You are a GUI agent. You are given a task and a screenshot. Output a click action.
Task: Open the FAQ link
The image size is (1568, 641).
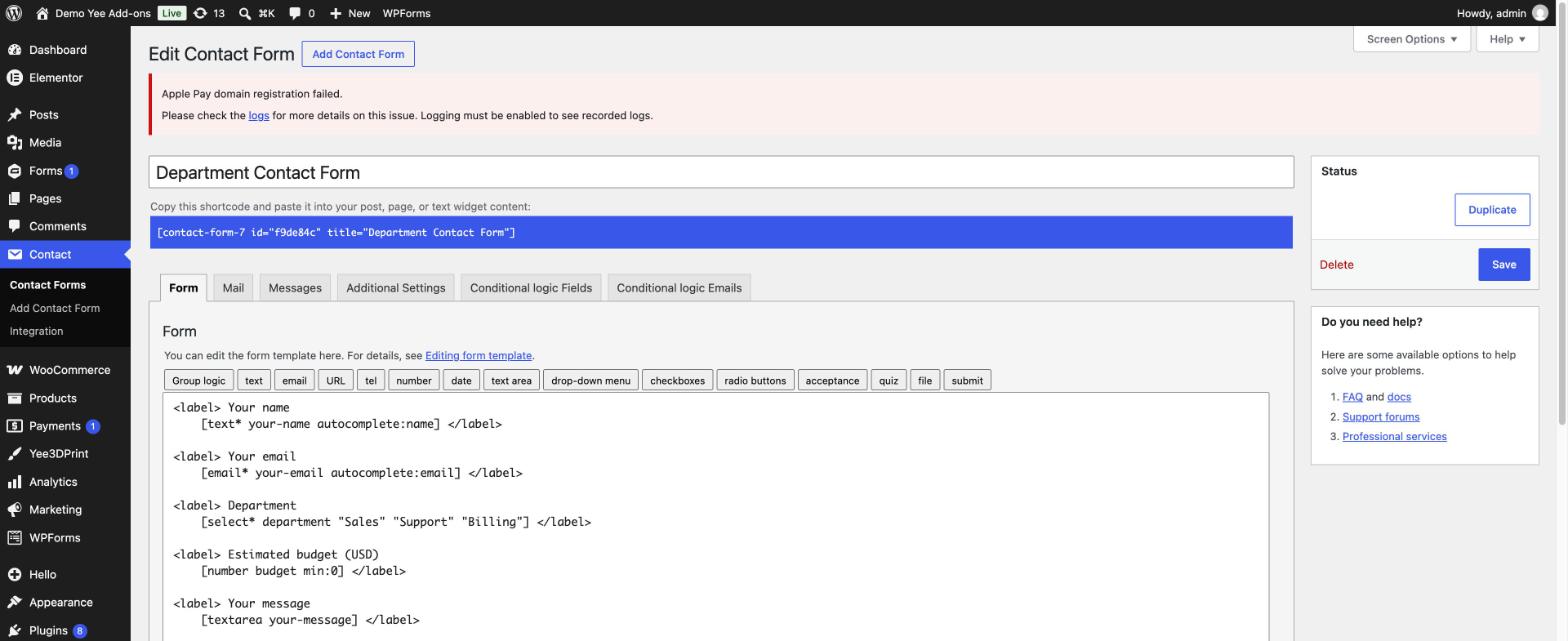1352,397
